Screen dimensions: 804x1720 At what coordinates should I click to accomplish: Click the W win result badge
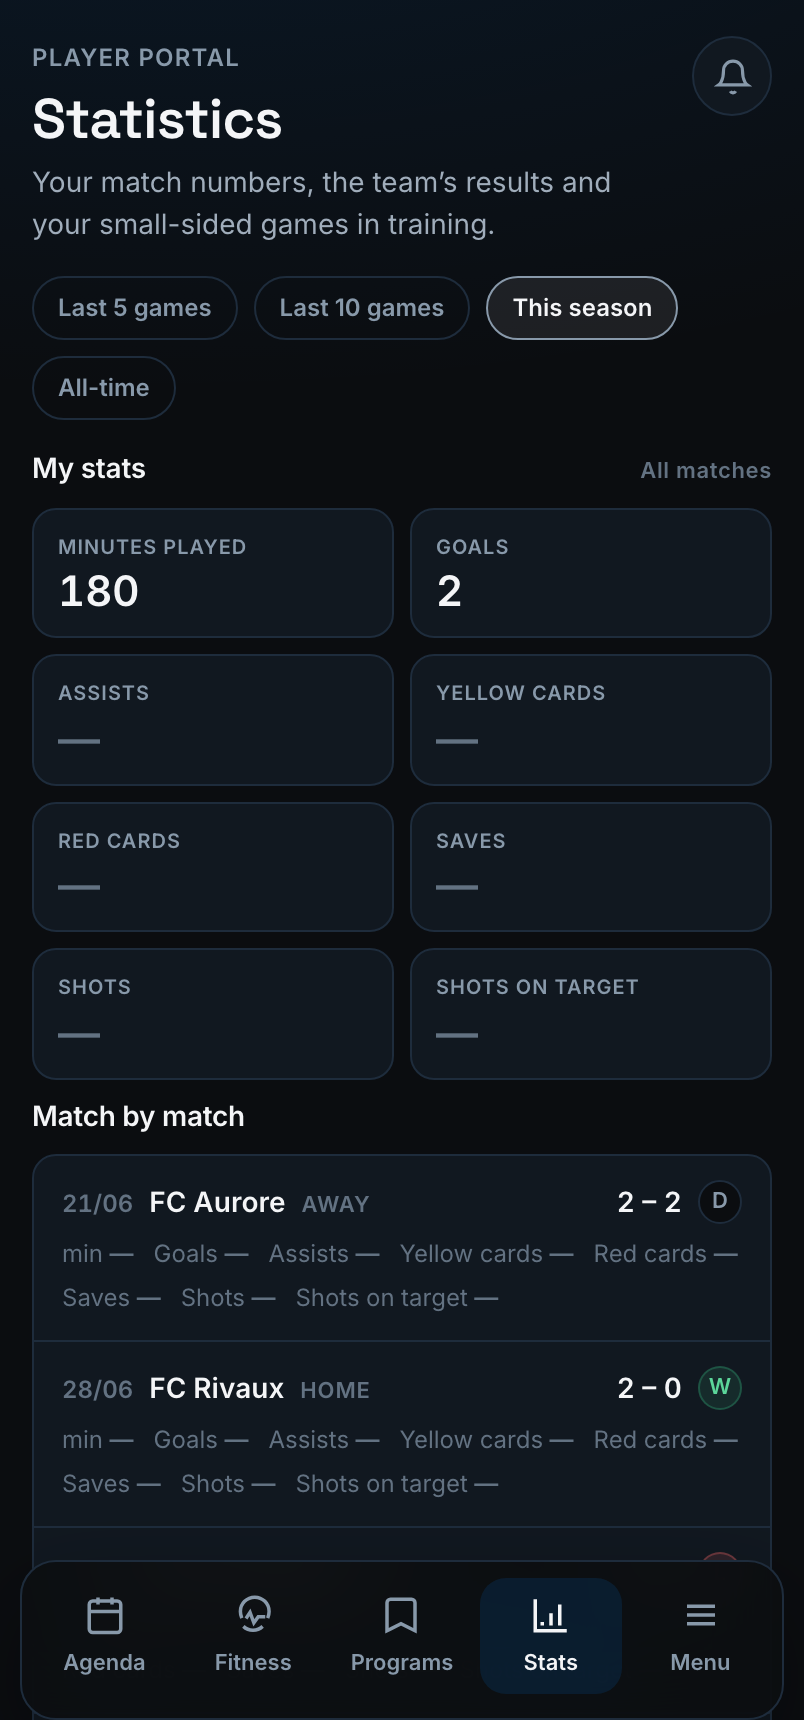pyautogui.click(x=720, y=1387)
